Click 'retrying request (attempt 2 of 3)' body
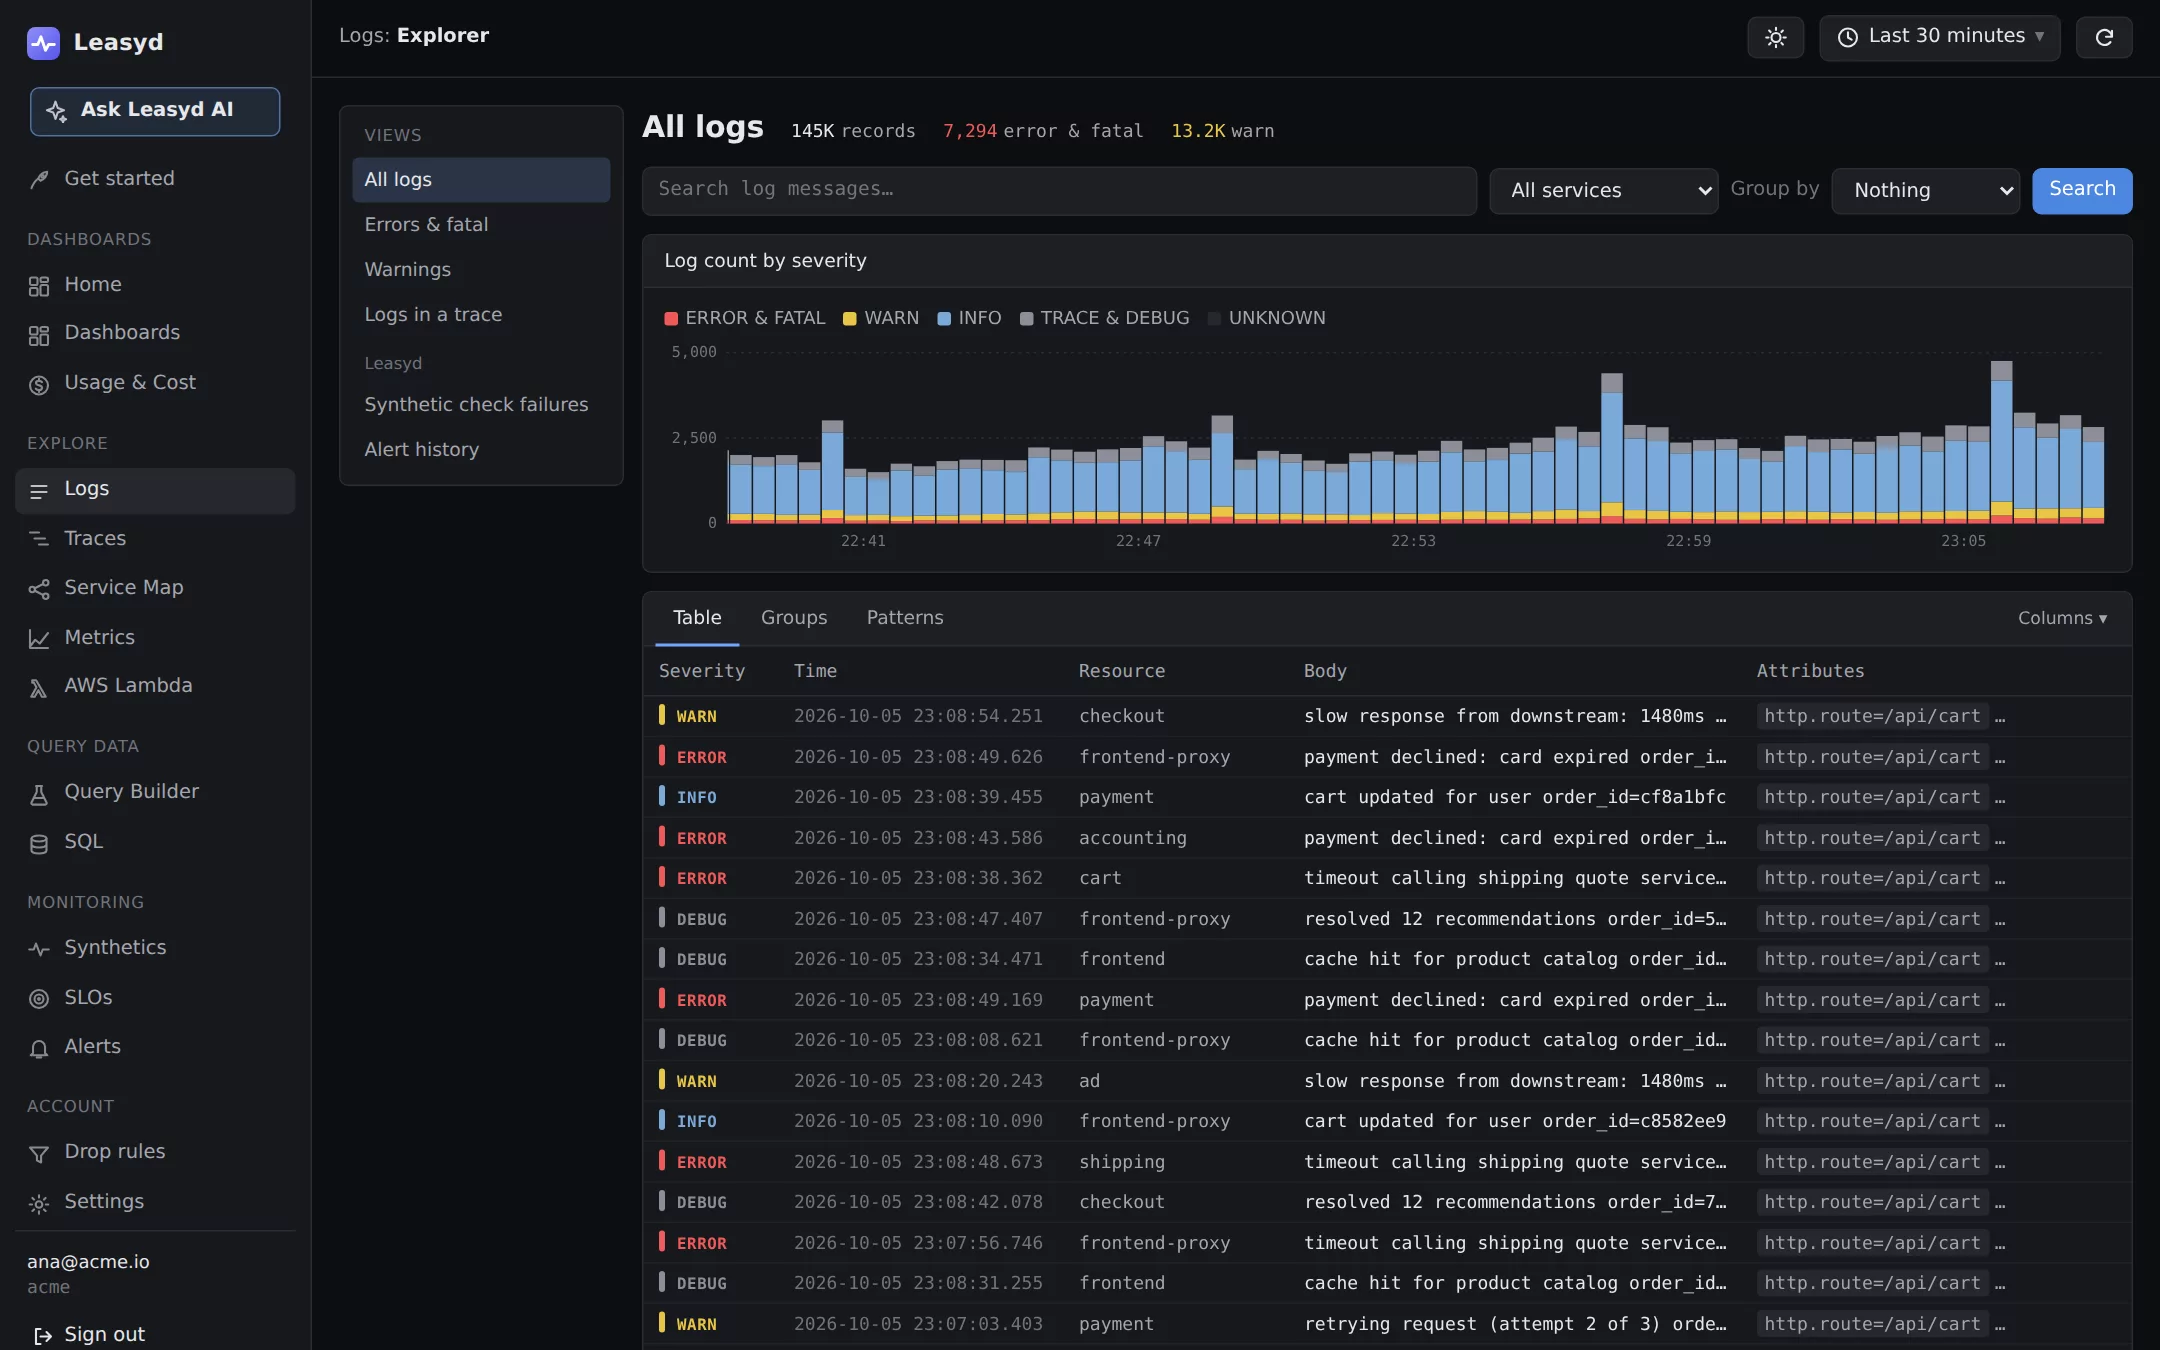This screenshot has height=1350, width=2160. click(x=1515, y=1324)
